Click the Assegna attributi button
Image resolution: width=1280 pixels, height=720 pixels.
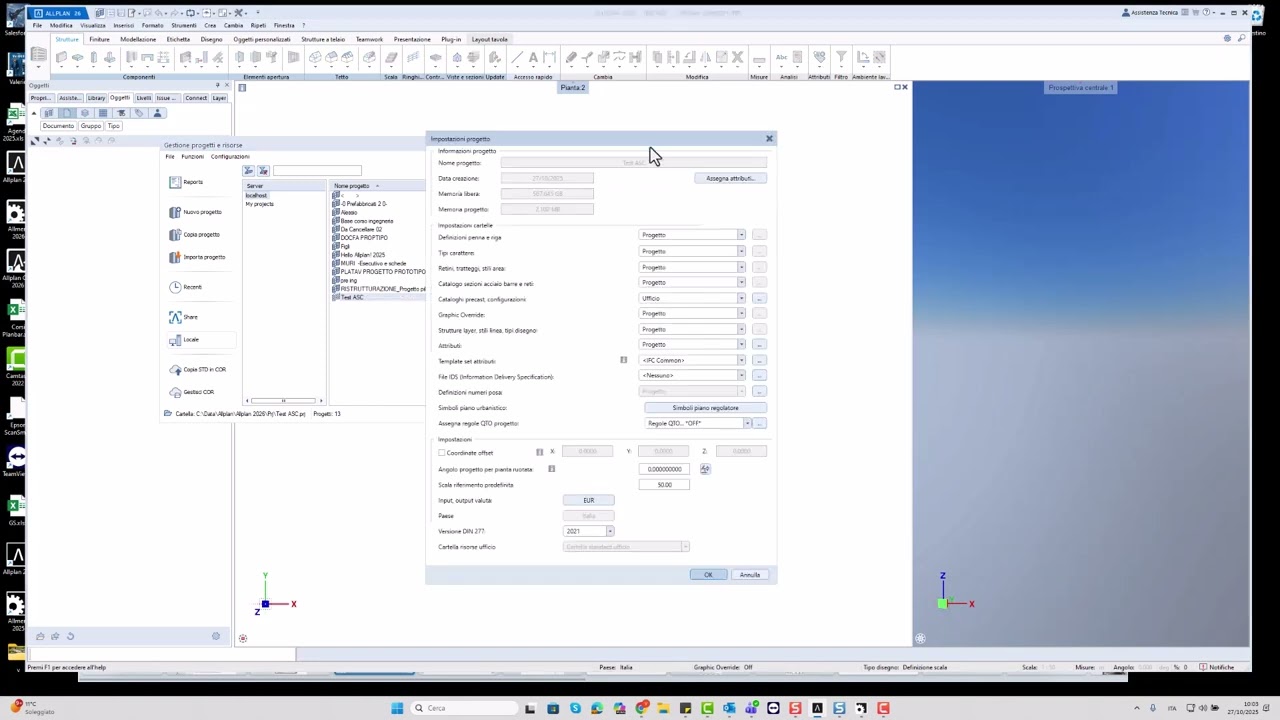(730, 178)
